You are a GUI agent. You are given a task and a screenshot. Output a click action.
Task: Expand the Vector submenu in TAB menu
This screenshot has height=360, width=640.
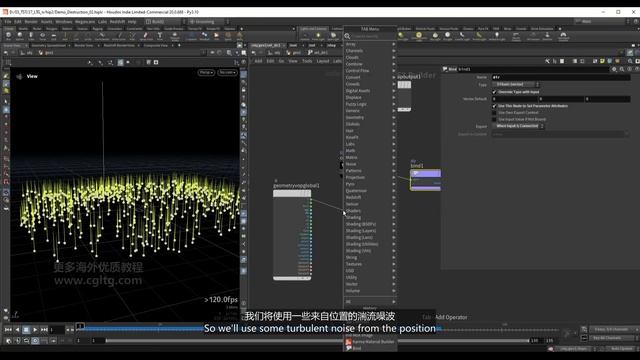(x=371, y=284)
